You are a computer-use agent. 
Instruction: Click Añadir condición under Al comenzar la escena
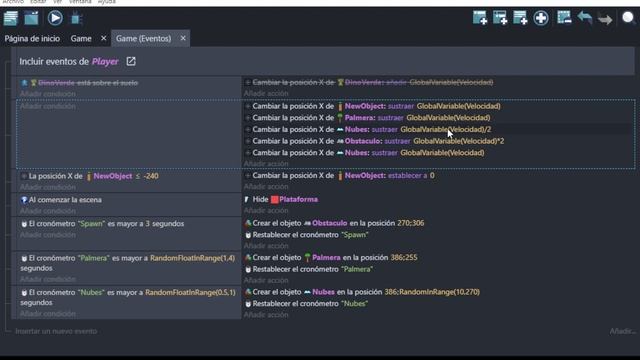[48, 211]
